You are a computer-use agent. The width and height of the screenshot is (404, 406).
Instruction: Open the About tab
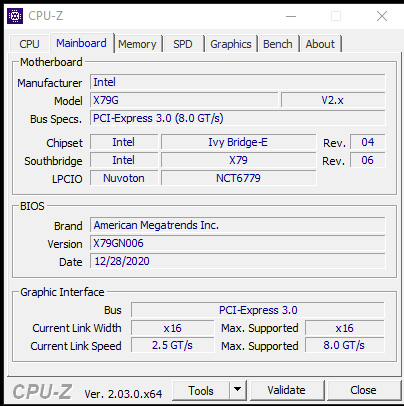320,44
